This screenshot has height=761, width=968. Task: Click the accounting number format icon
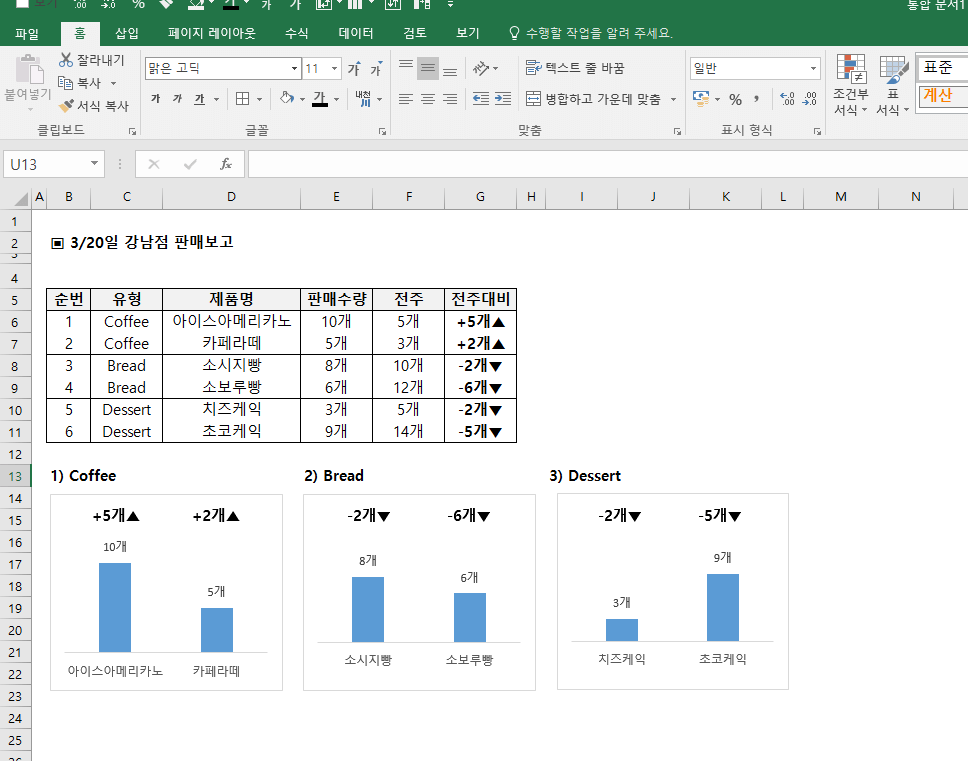pyautogui.click(x=701, y=99)
